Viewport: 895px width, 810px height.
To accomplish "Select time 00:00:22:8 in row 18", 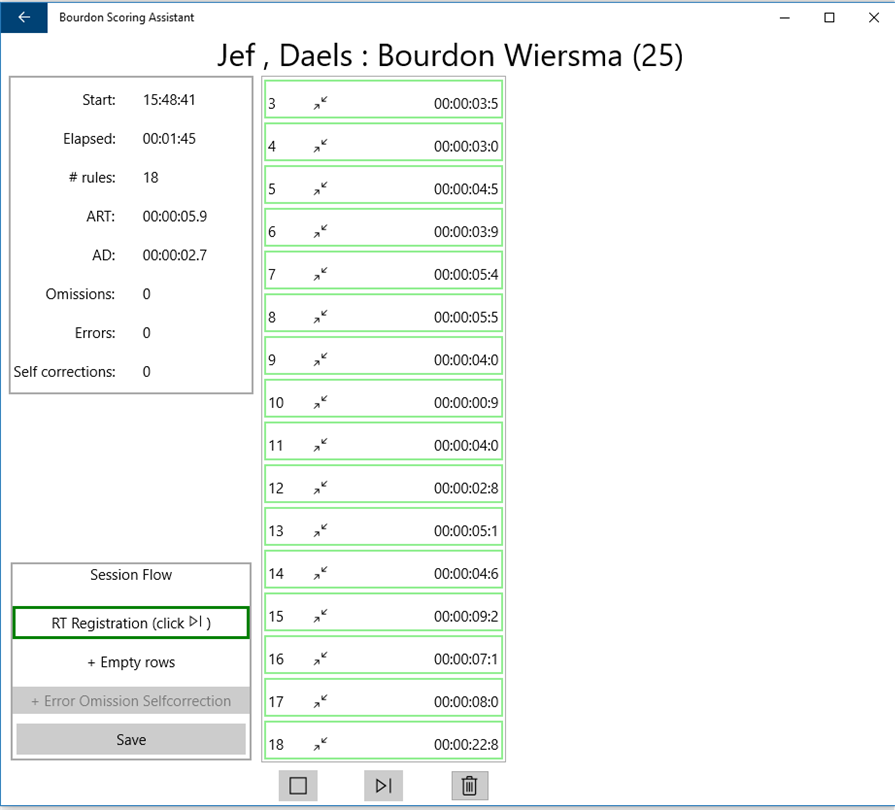I will pyautogui.click(x=466, y=745).
